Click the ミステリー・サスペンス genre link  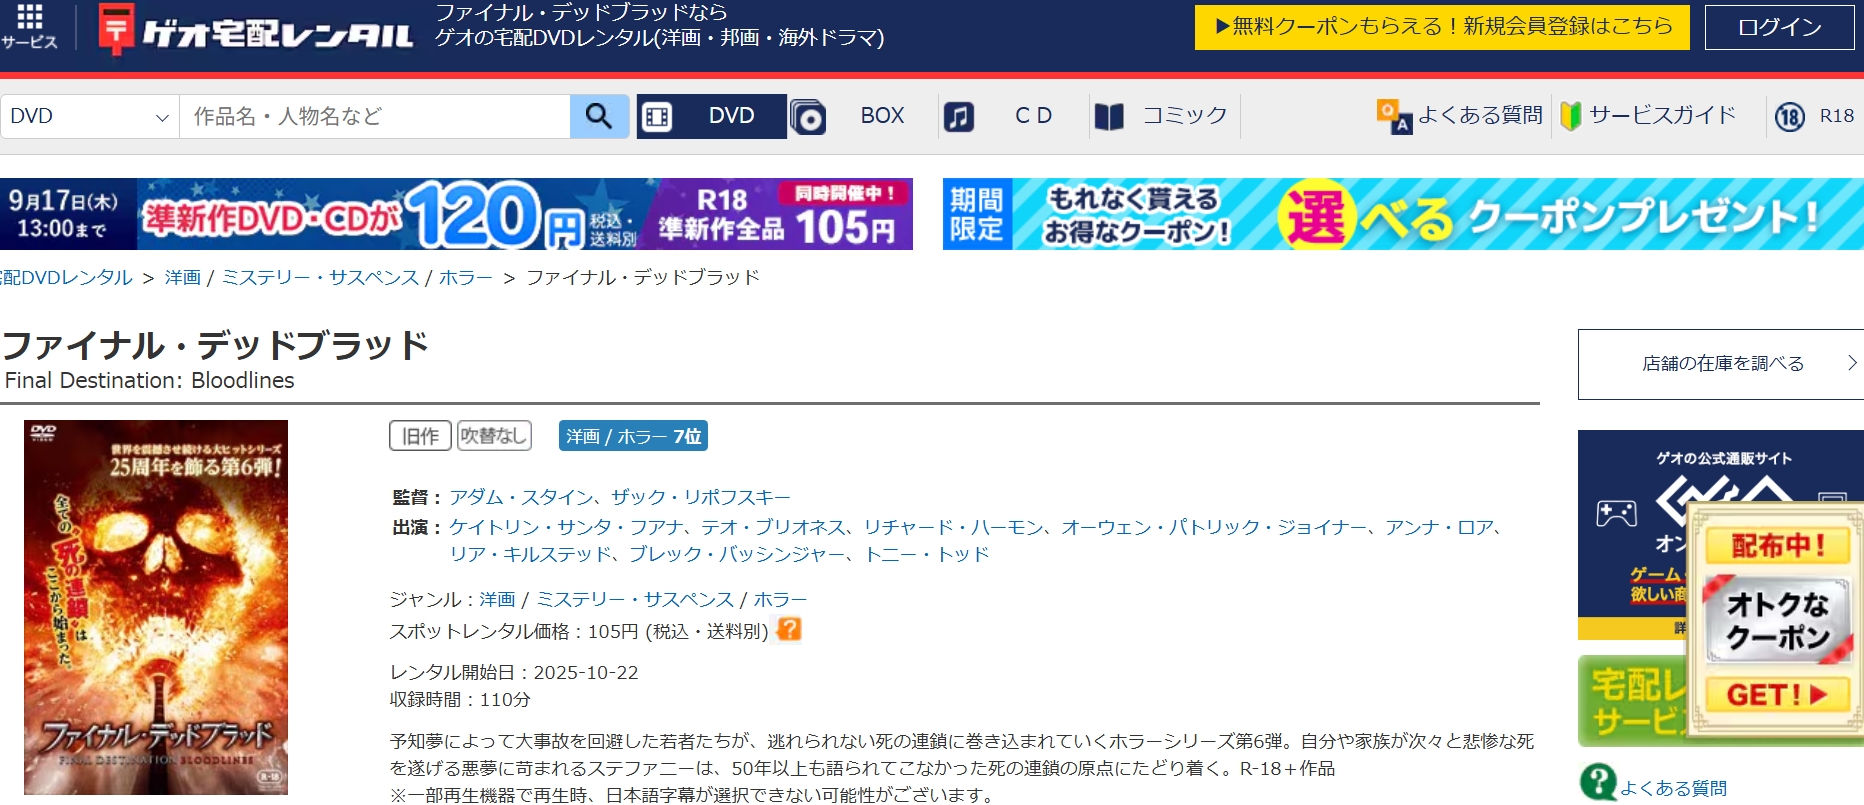[635, 599]
